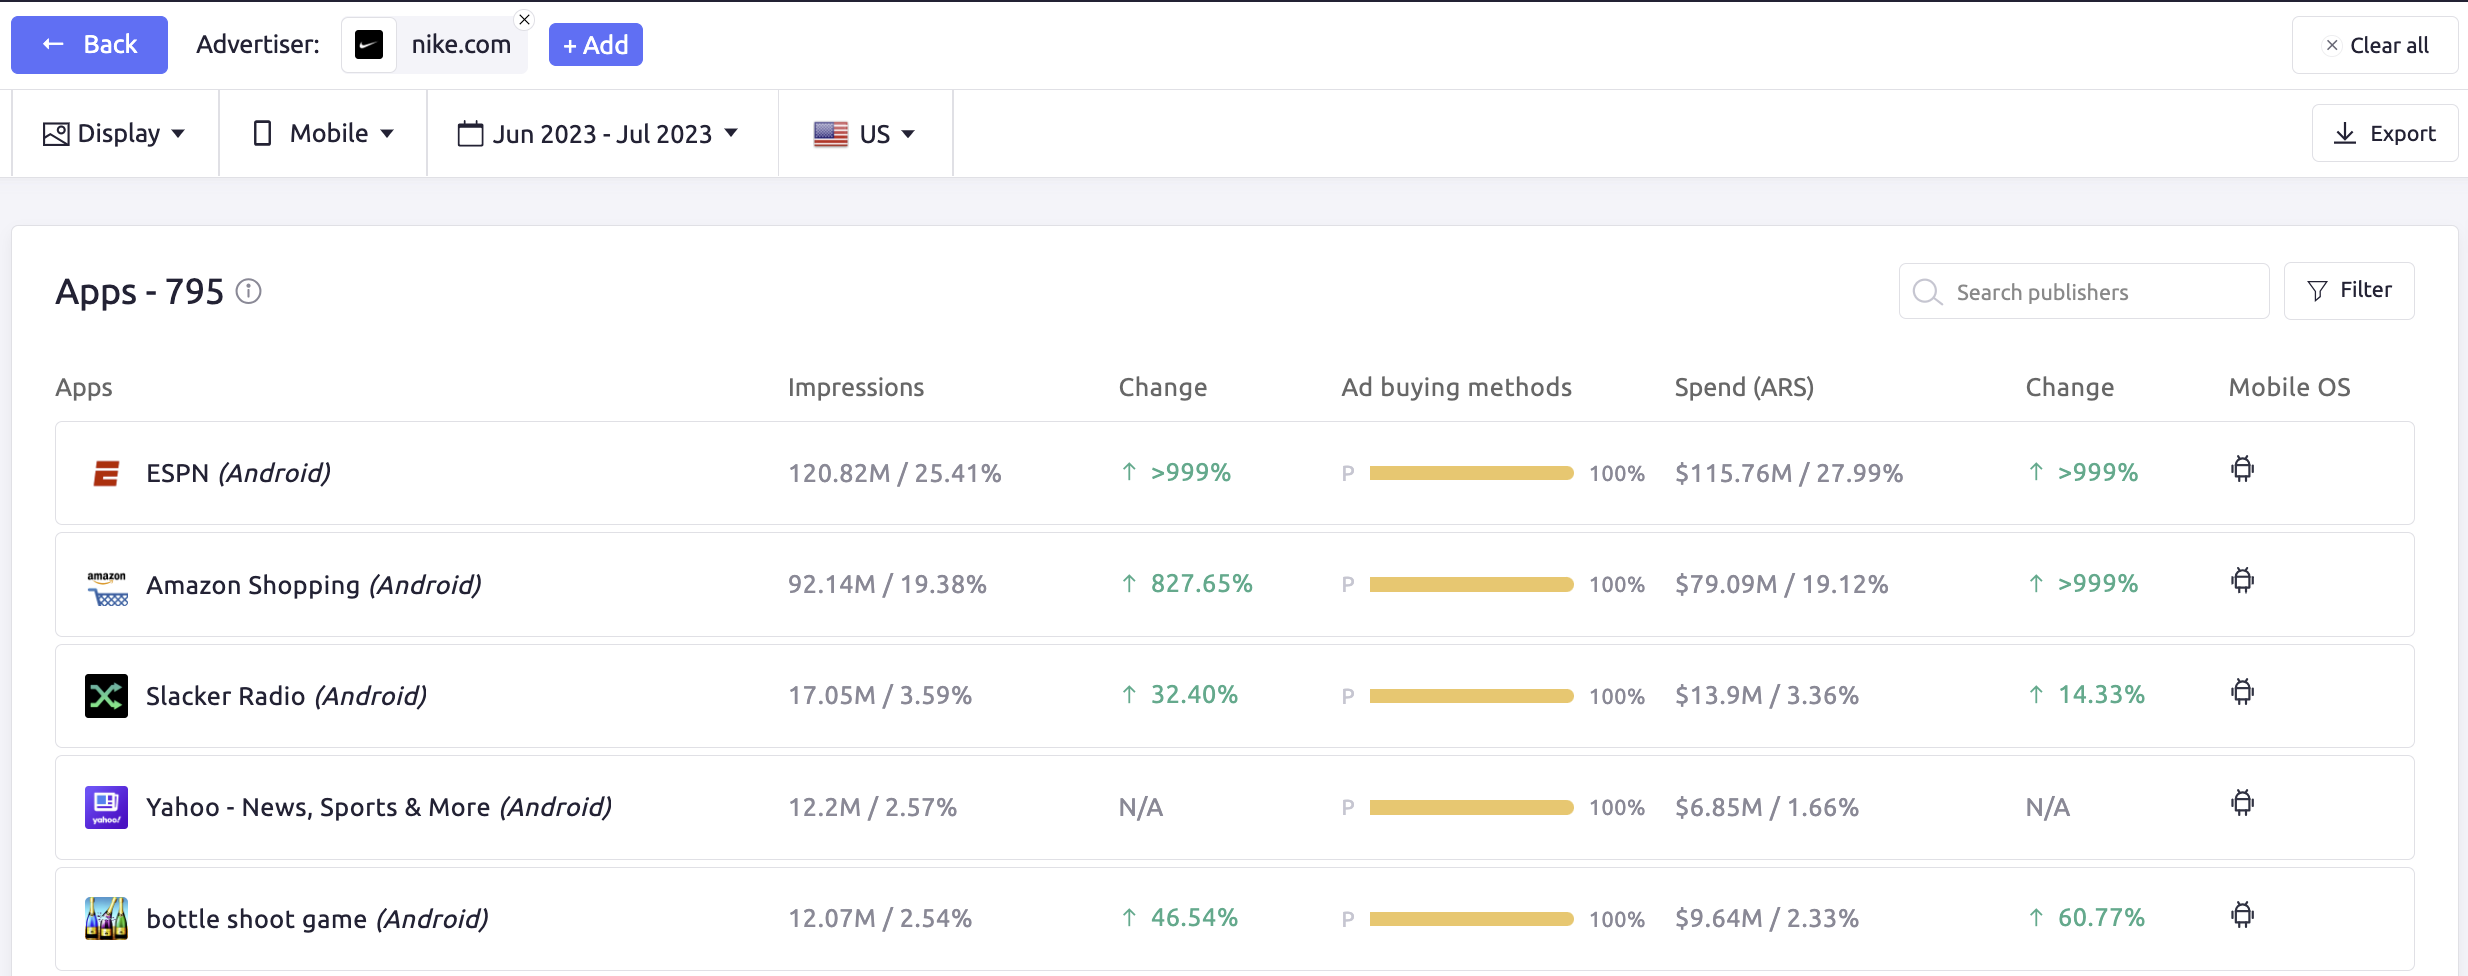Click ESPN spend $115.76M / 27.99%
The image size is (2468, 976).
(x=1789, y=473)
